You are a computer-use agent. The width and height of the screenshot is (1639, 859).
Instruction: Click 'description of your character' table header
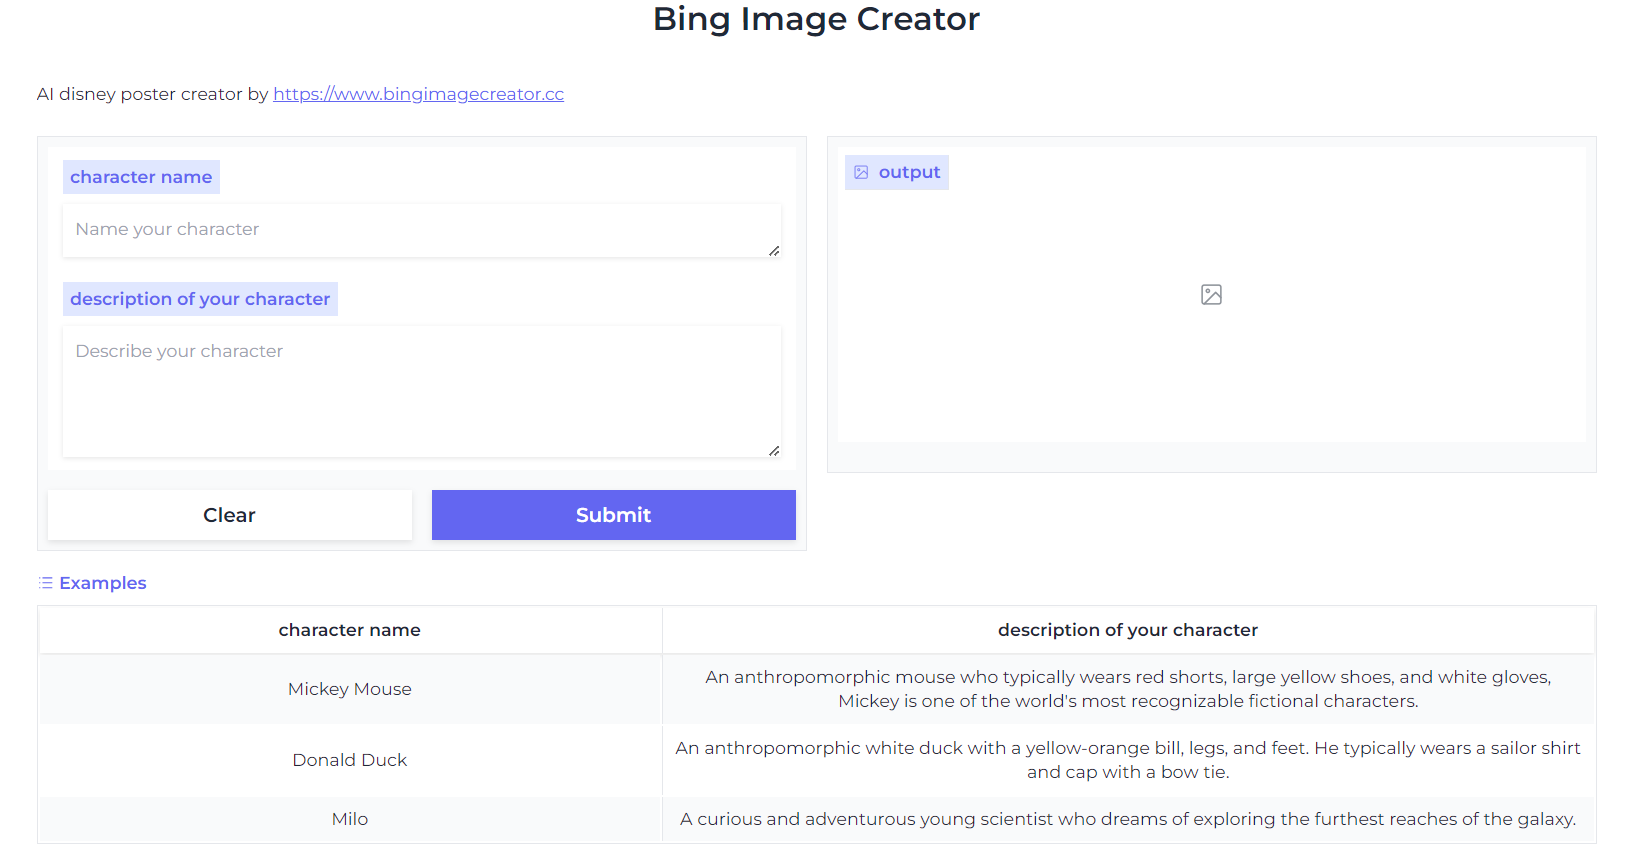click(1127, 630)
